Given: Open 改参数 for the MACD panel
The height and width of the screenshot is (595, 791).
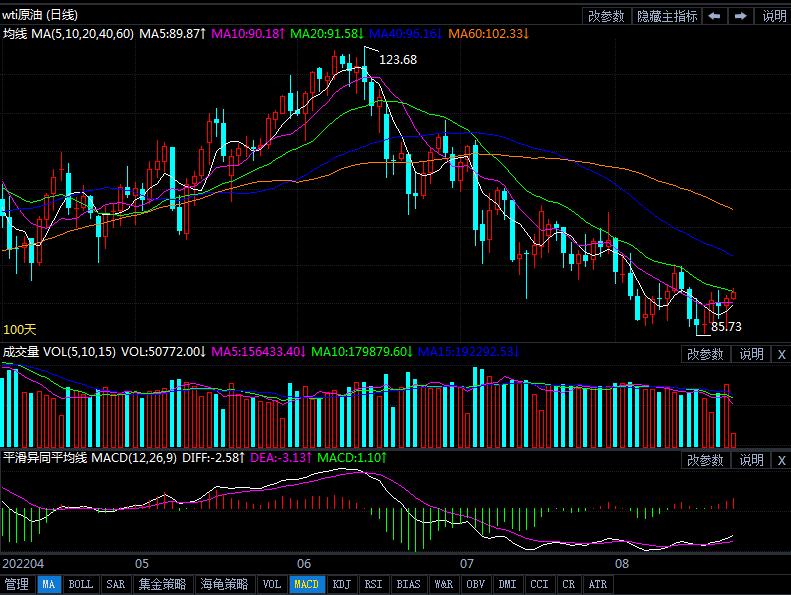Looking at the screenshot, I should 706,460.
